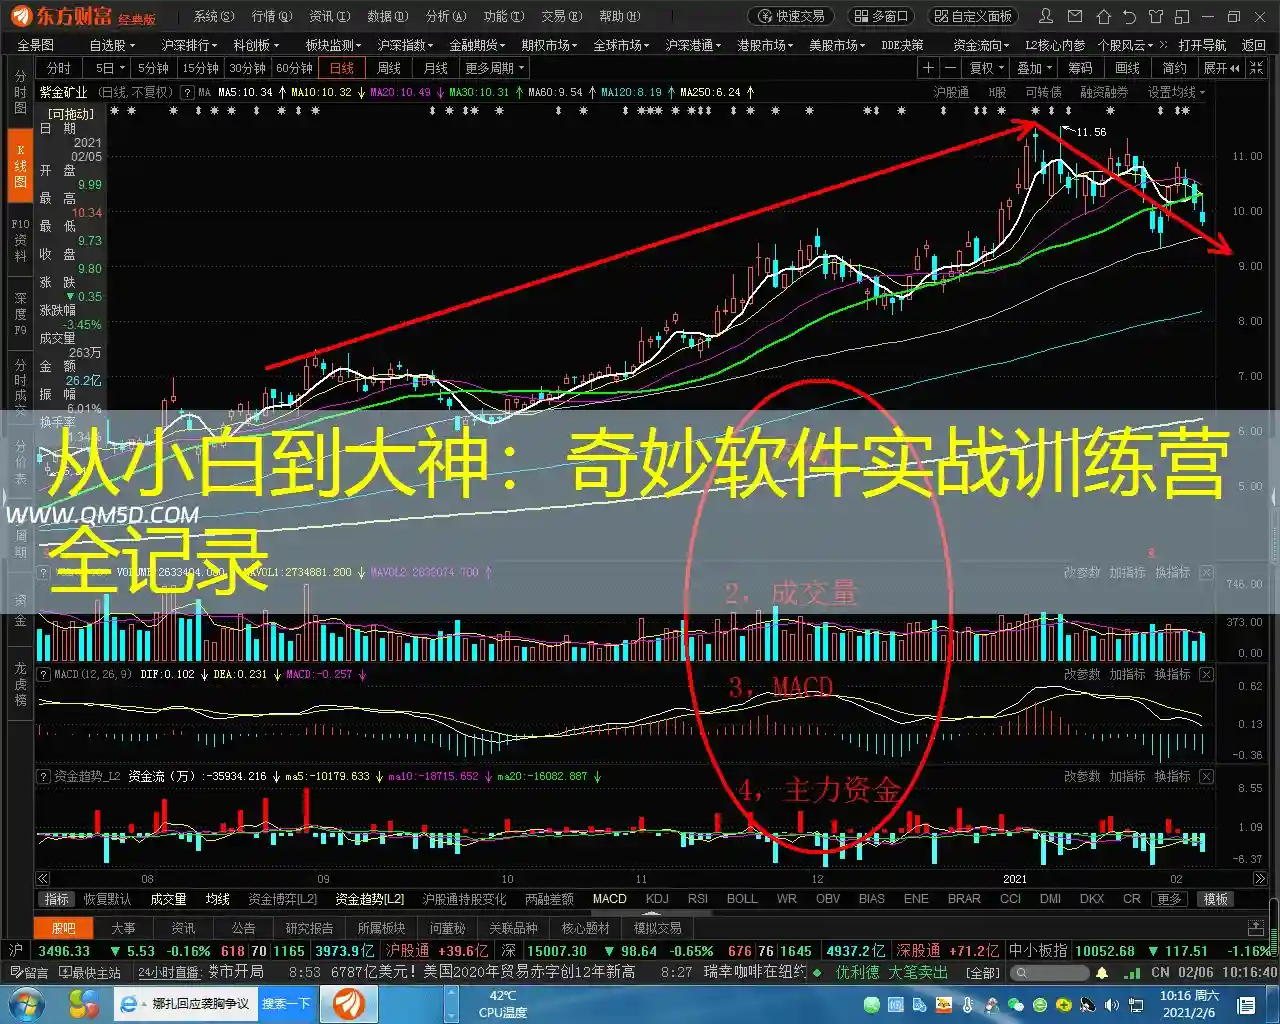The image size is (1280, 1024).
Task: Click 筹码 button on chart toolbar
Action: (x=1080, y=68)
